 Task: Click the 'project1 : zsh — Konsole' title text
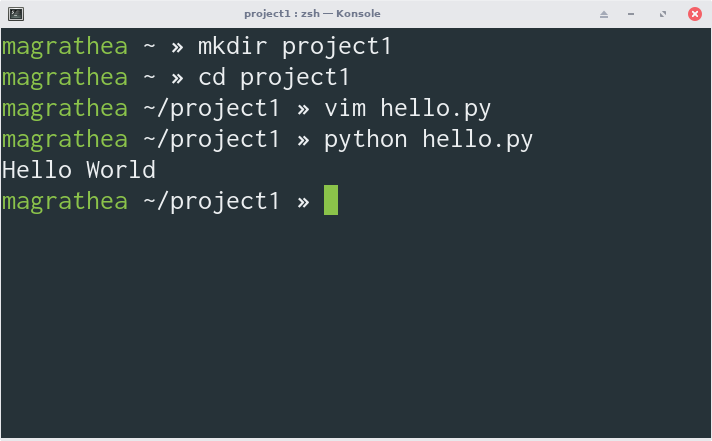pos(312,14)
